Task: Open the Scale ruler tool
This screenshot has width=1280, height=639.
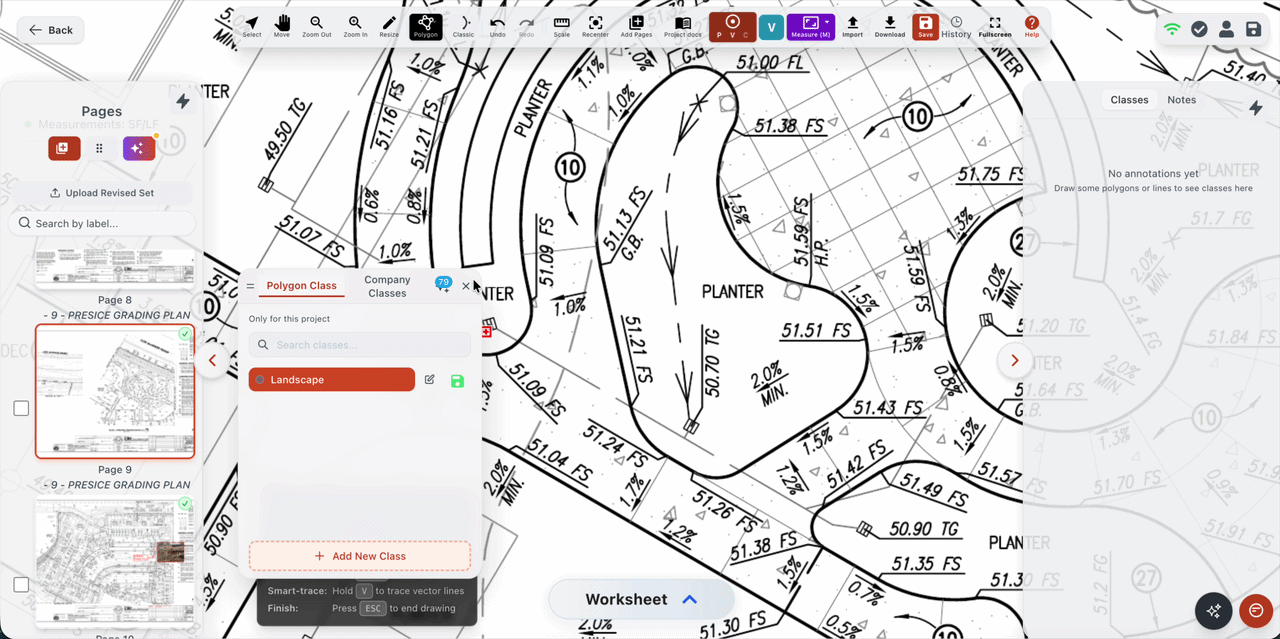Action: (561, 26)
